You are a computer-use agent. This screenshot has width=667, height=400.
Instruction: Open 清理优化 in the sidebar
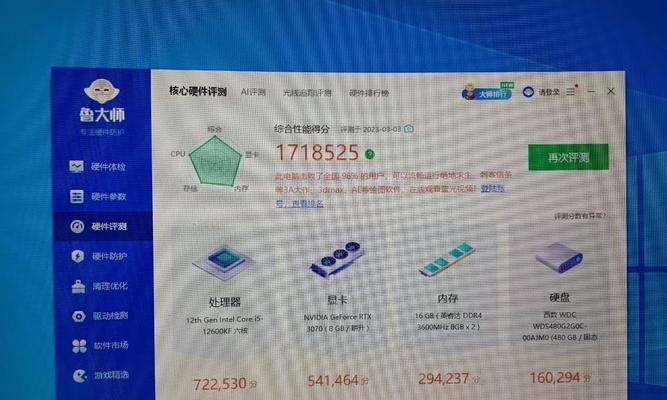100,286
